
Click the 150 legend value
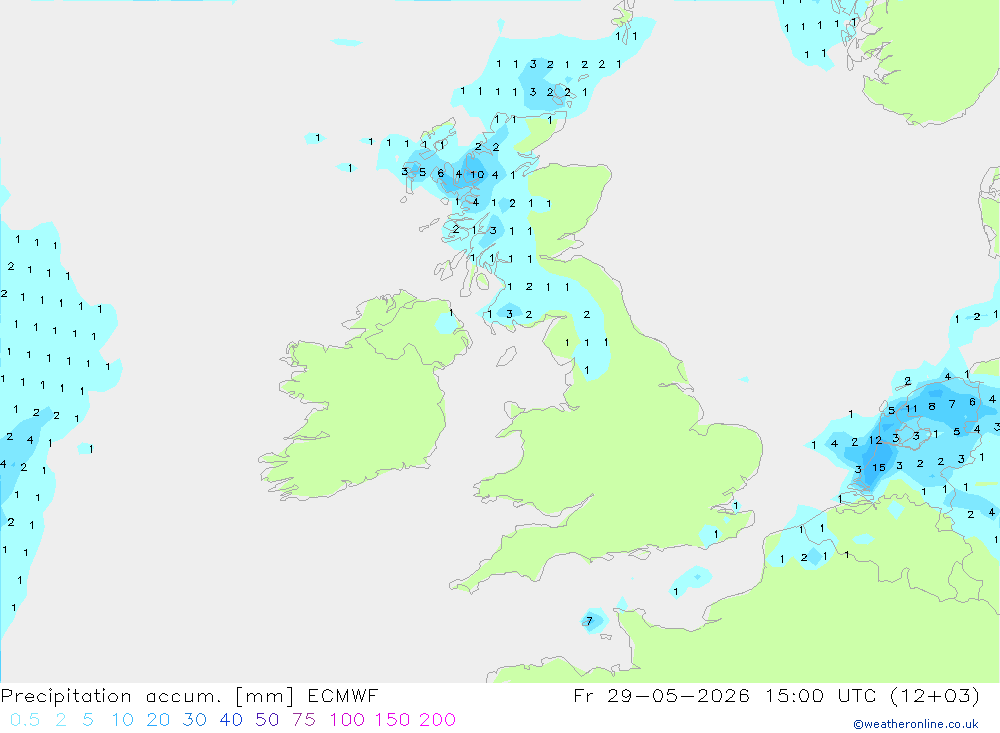(x=392, y=720)
